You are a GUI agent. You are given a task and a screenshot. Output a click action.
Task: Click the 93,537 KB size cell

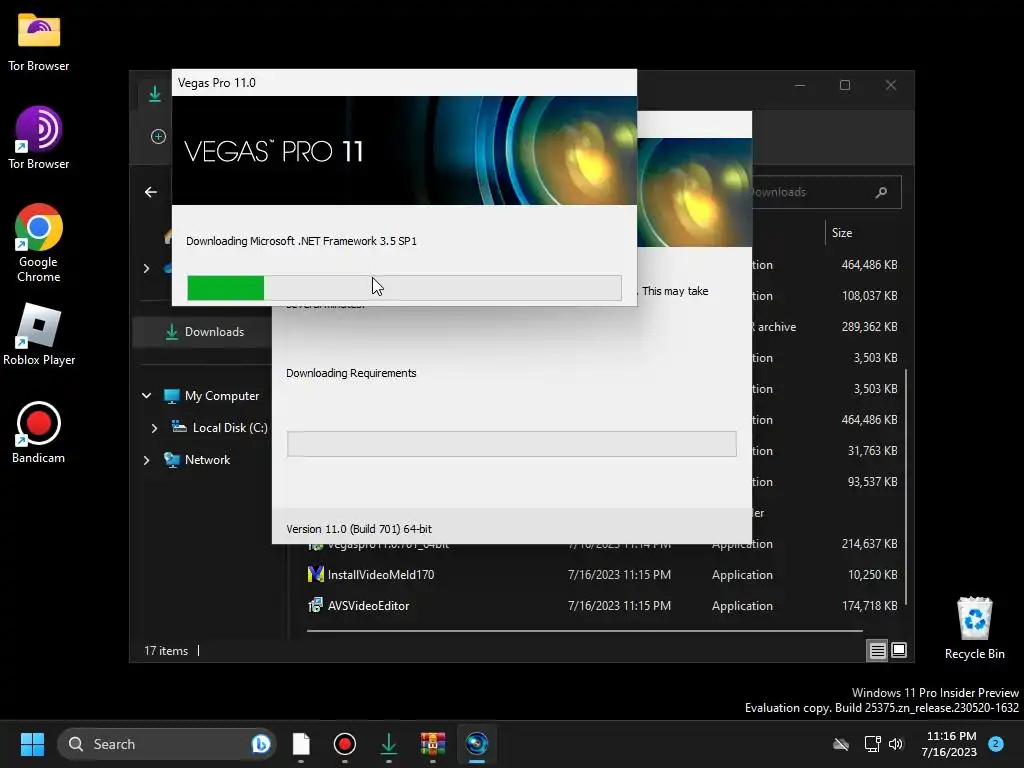tap(872, 482)
